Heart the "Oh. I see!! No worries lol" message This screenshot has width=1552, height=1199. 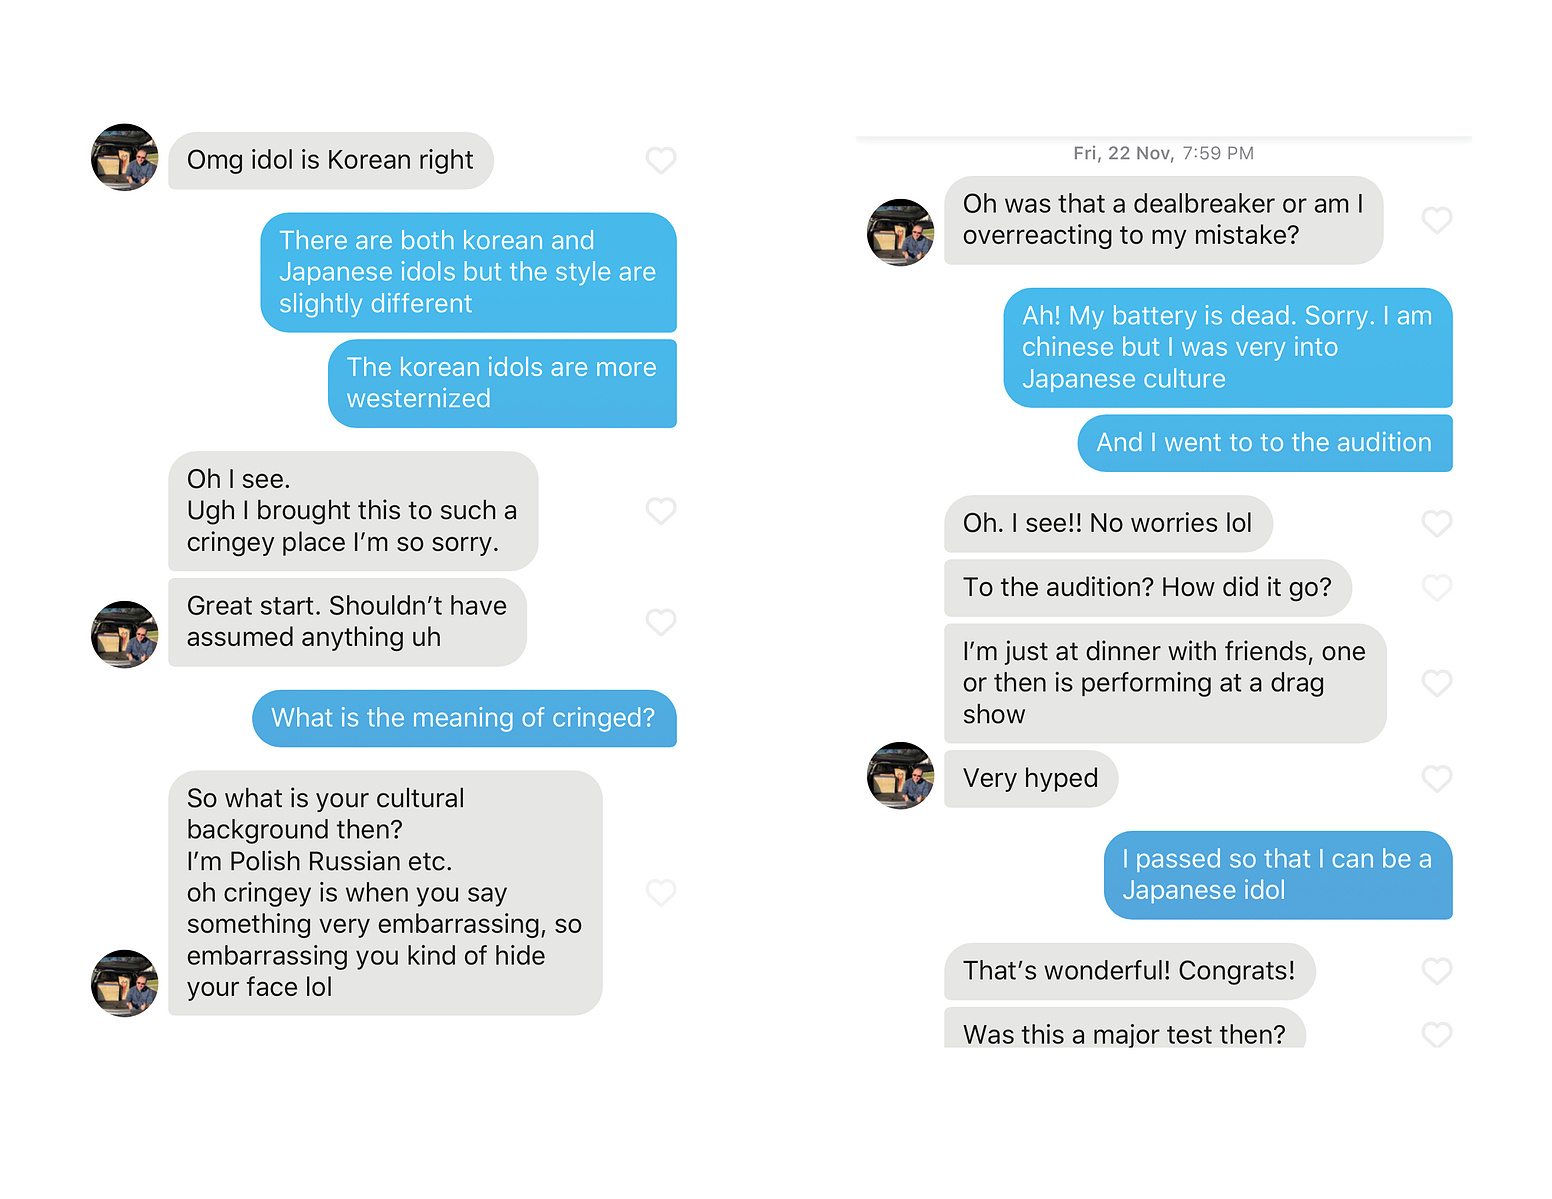click(x=1437, y=523)
